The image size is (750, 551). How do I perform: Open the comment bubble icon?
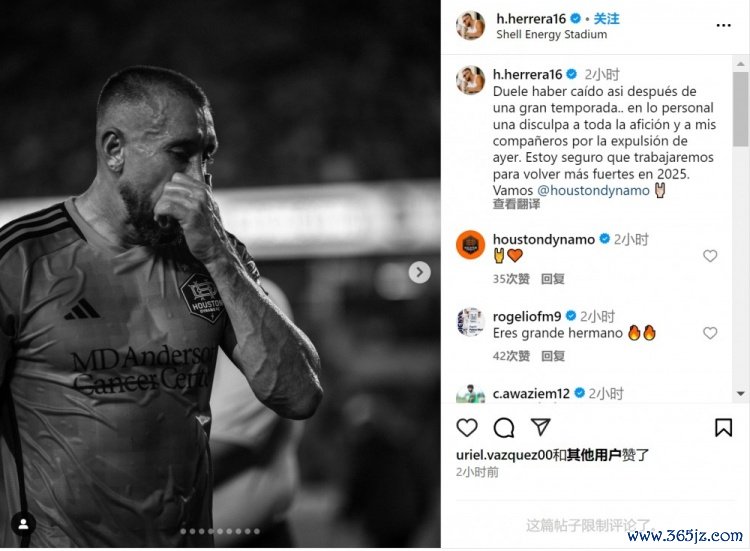504,428
